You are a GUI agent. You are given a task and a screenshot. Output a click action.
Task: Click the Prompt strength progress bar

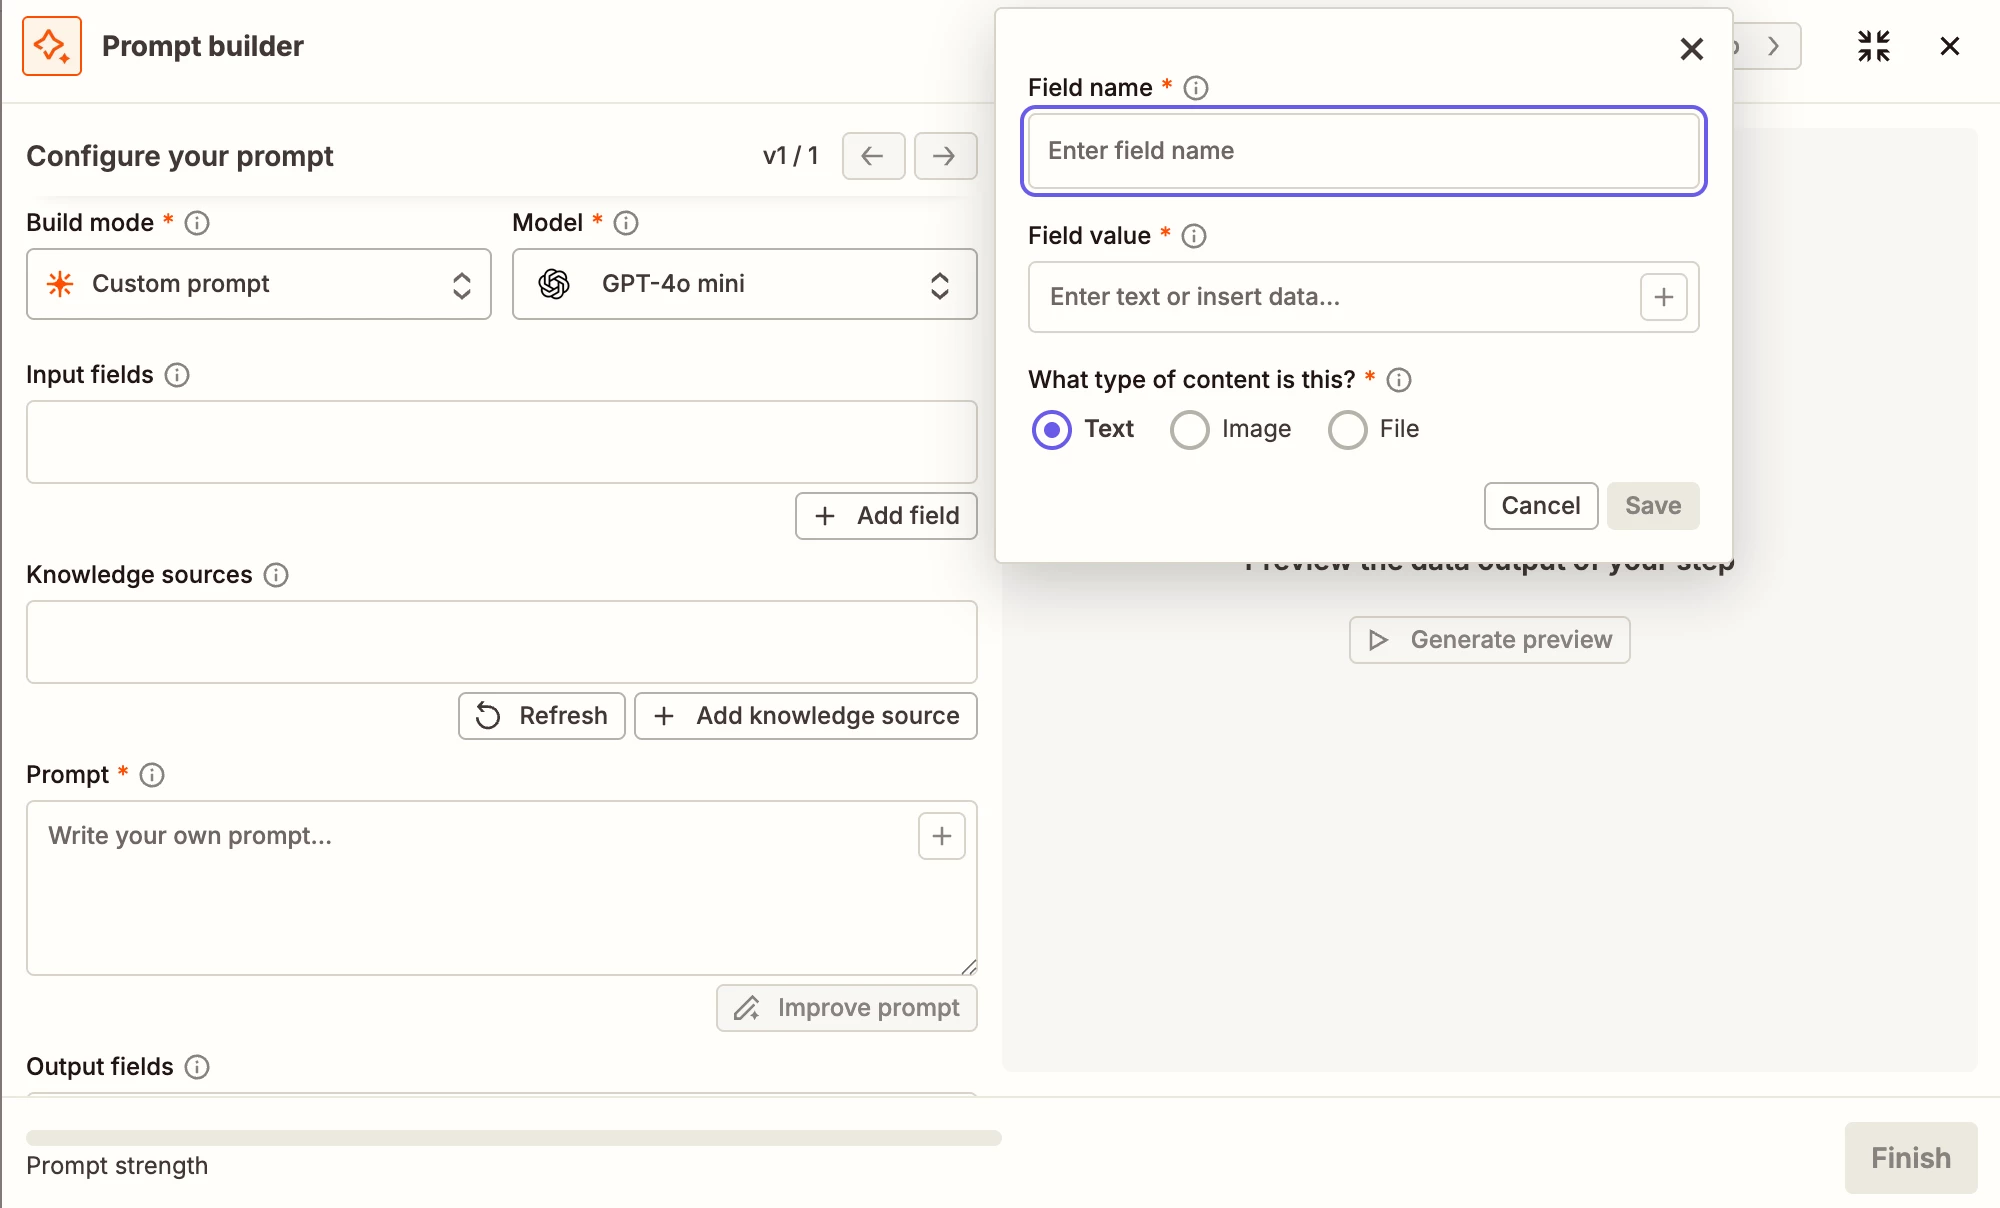coord(513,1138)
